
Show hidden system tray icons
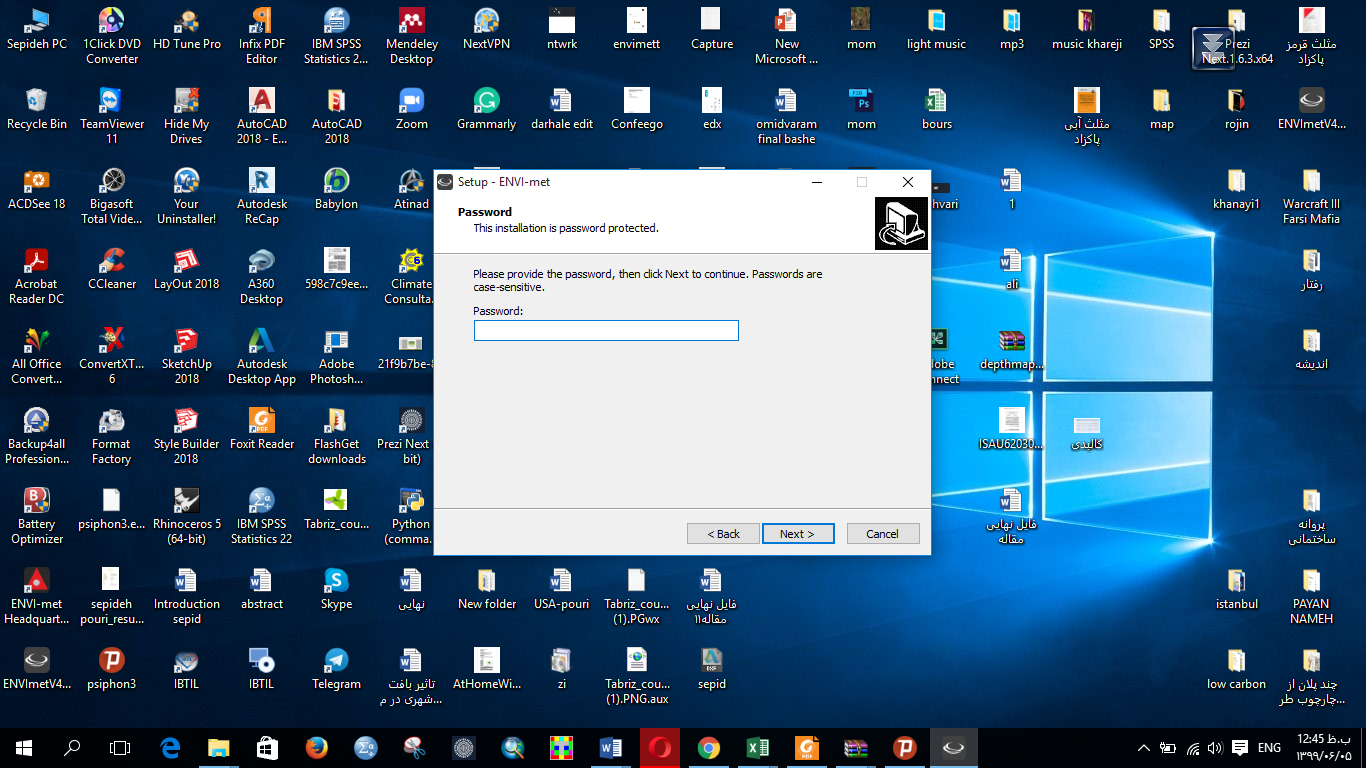(1144, 747)
